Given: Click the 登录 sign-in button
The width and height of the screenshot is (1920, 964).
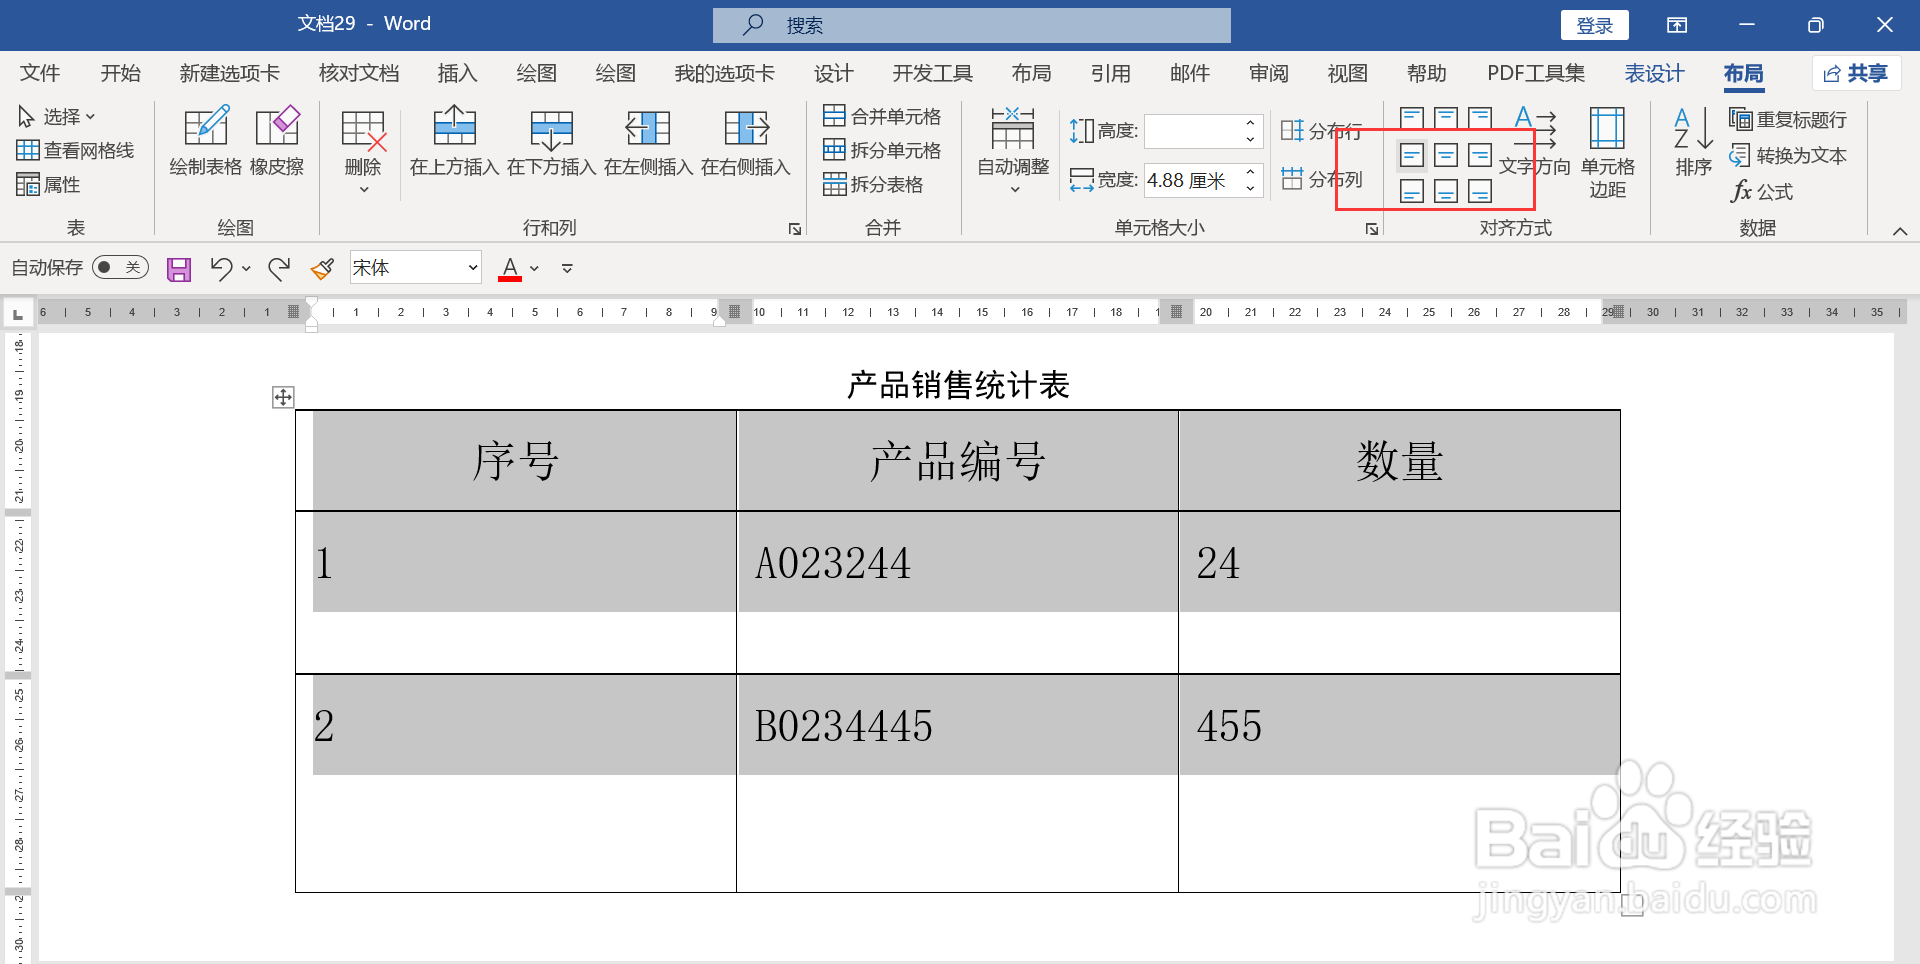Looking at the screenshot, I should 1594,24.
